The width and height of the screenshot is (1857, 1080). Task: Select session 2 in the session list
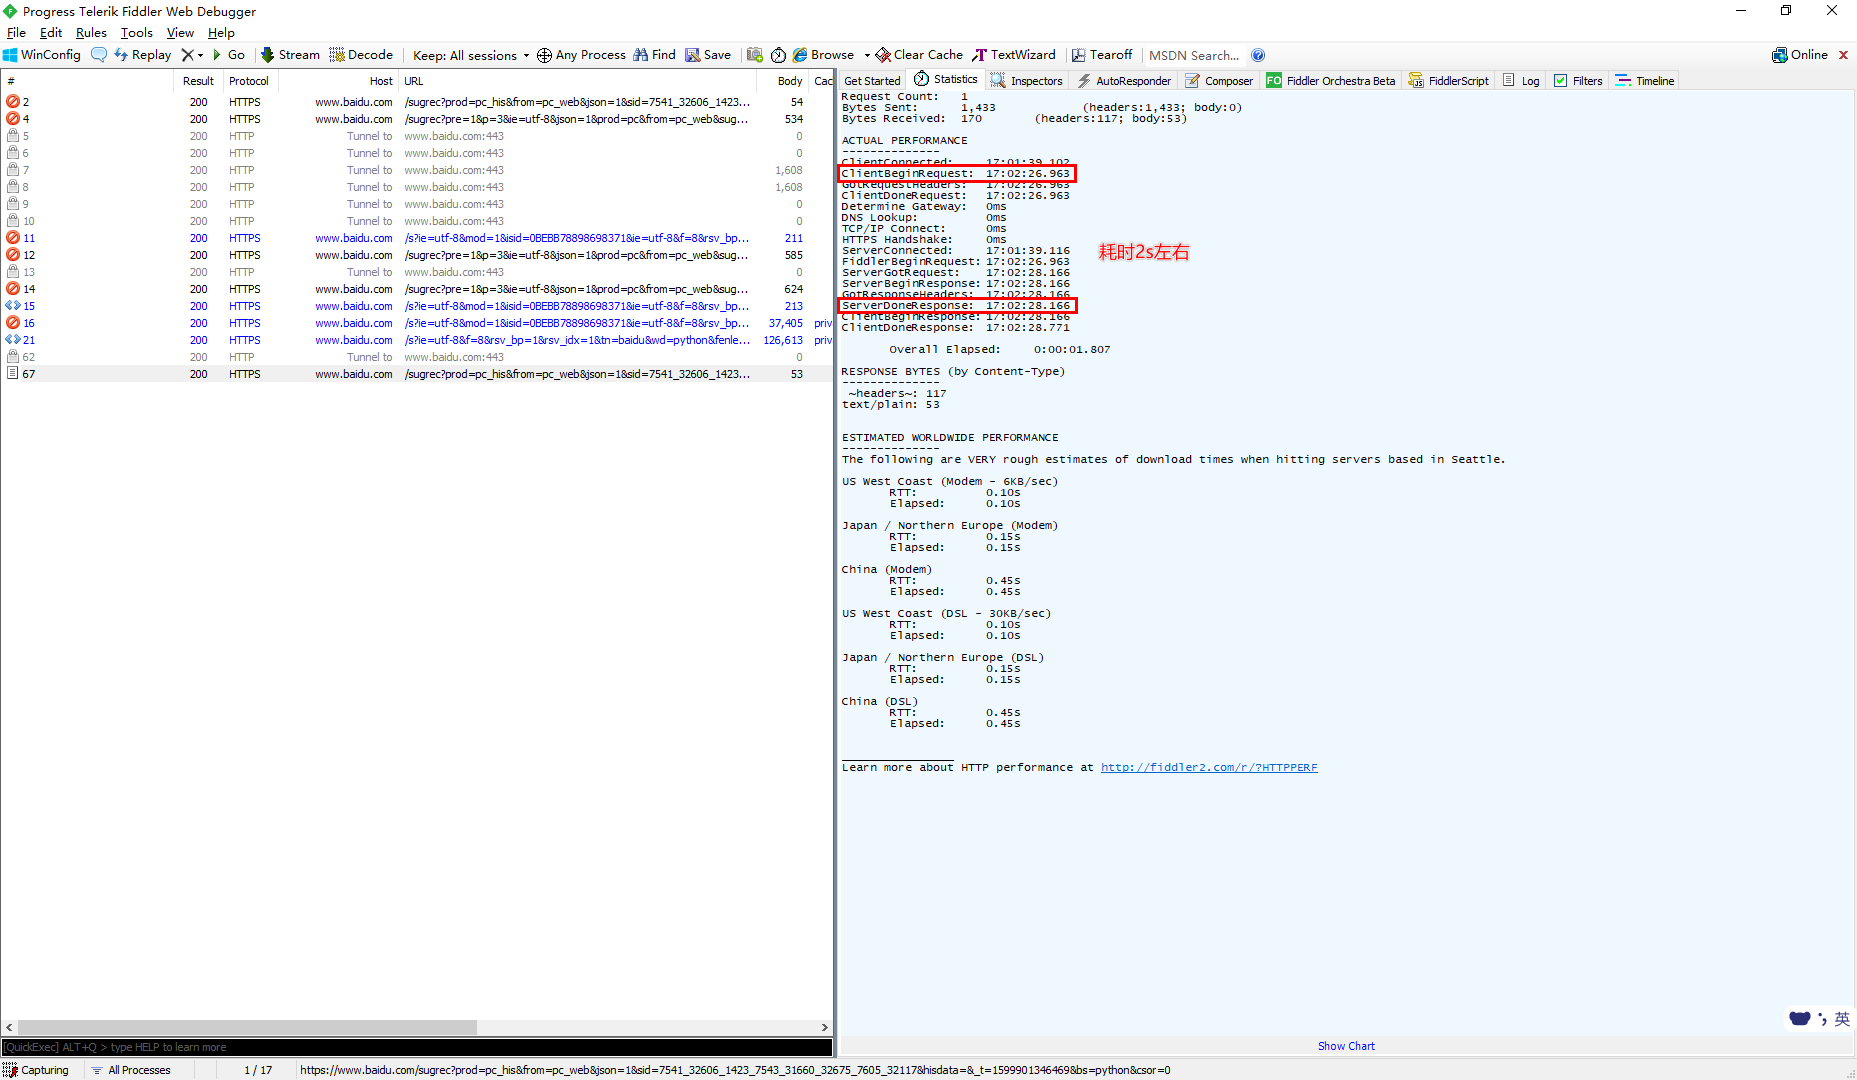(x=416, y=102)
